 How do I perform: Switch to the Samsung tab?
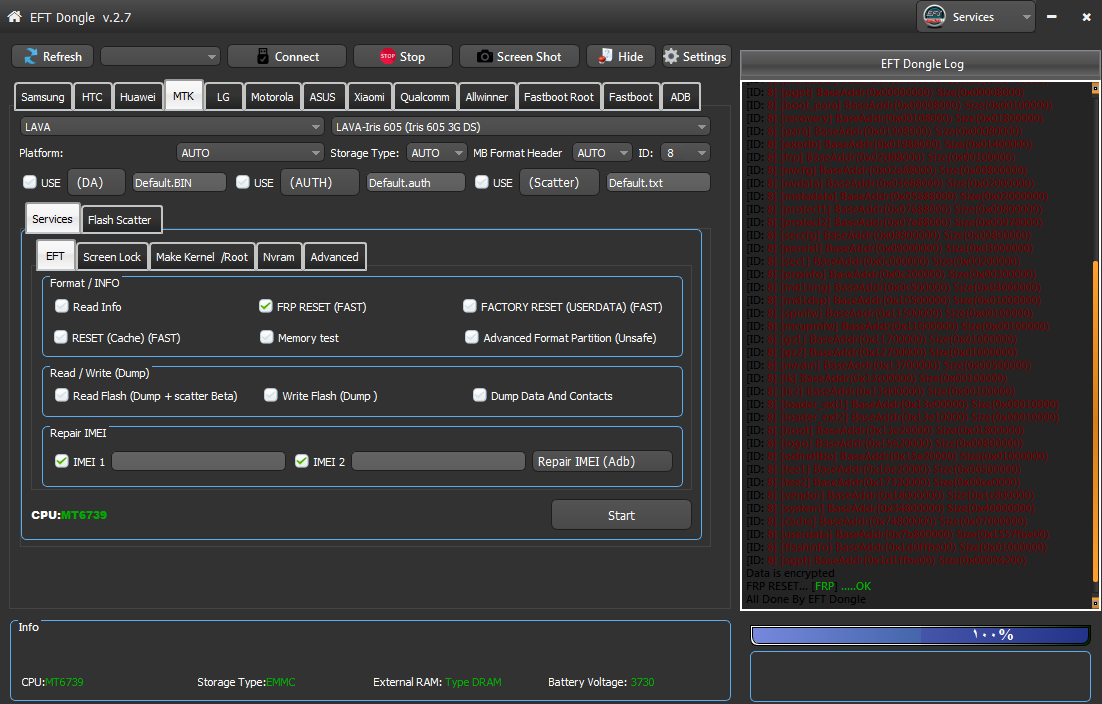click(x=43, y=97)
